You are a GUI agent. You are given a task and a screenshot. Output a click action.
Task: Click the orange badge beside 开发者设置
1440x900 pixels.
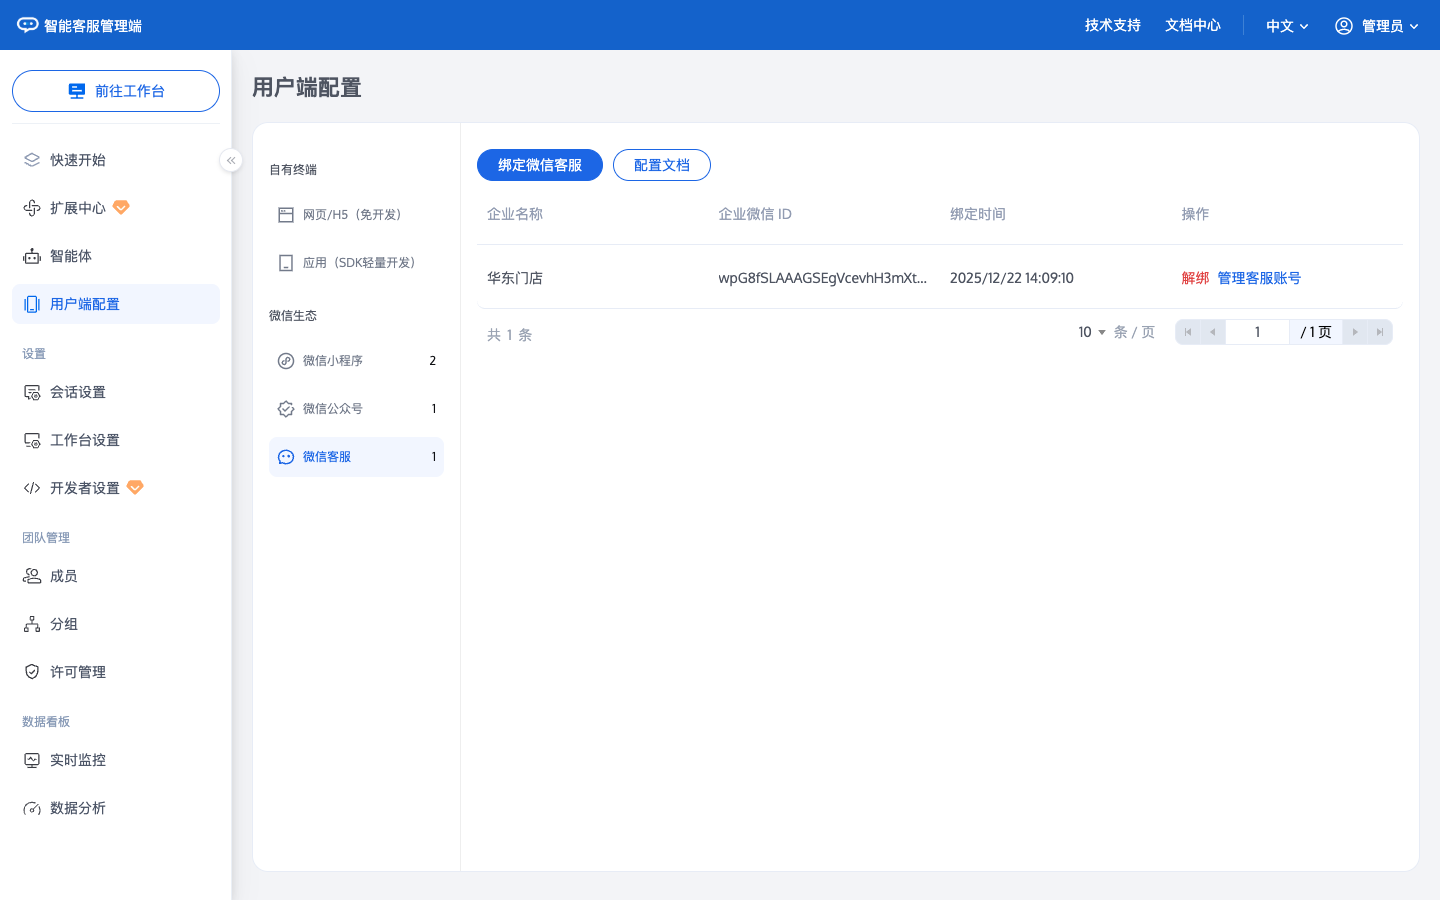tap(135, 487)
